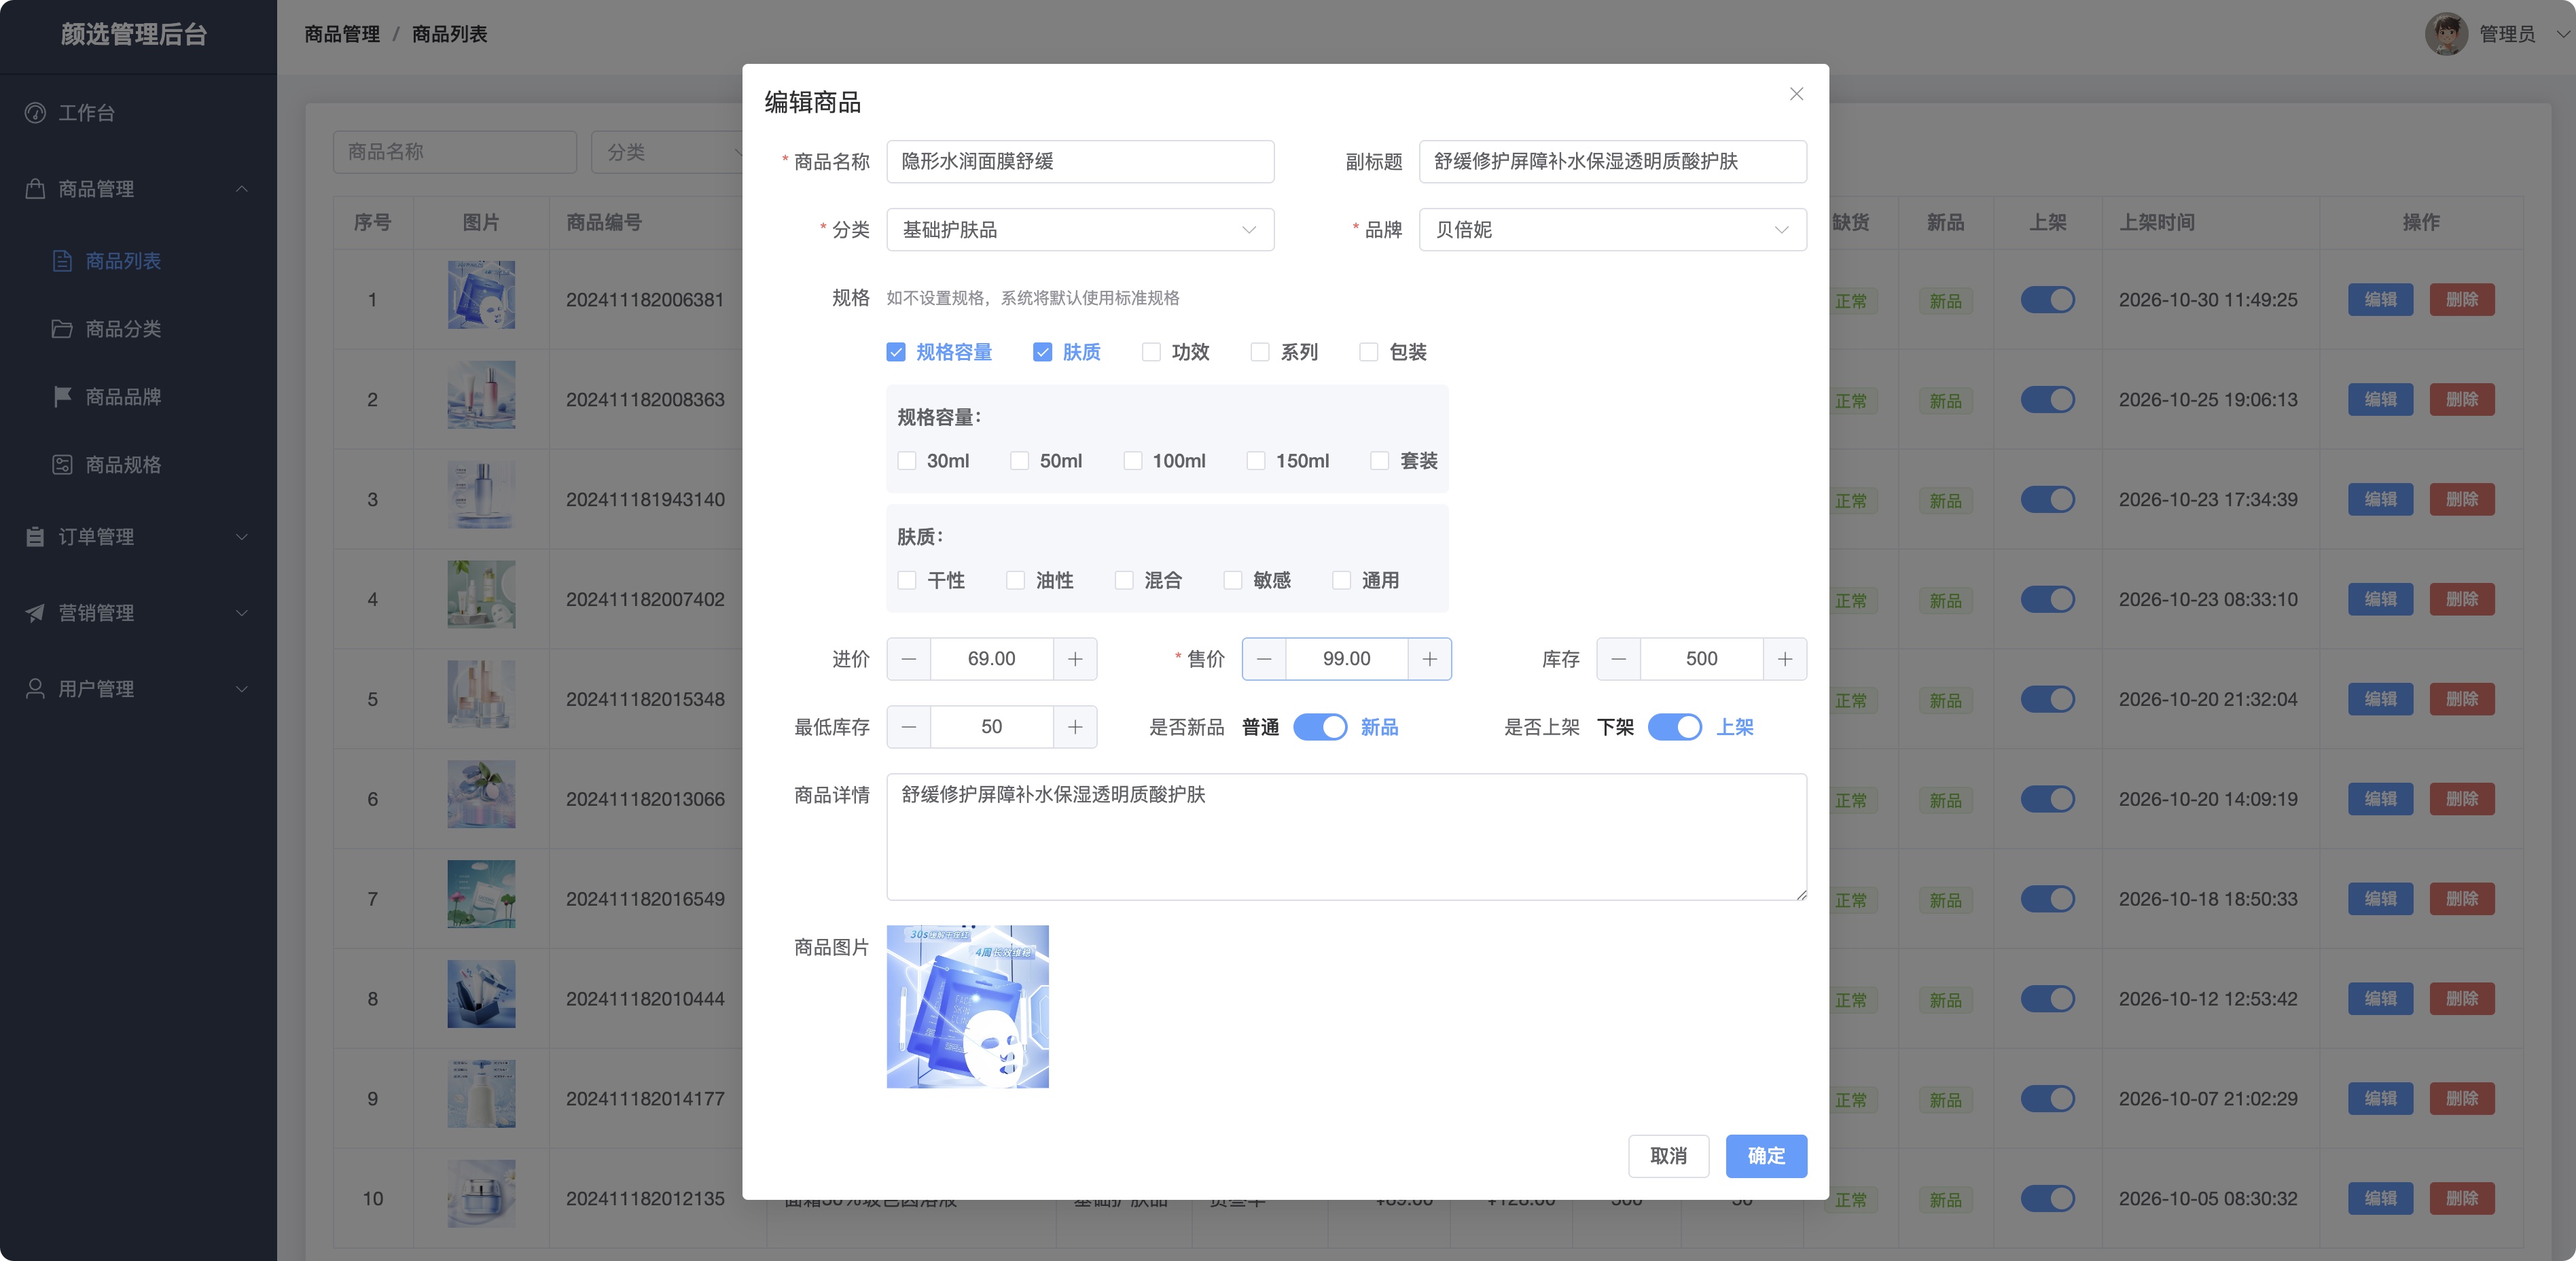Click 删除 button for row 1
The height and width of the screenshot is (1261, 2576).
pyautogui.click(x=2461, y=300)
